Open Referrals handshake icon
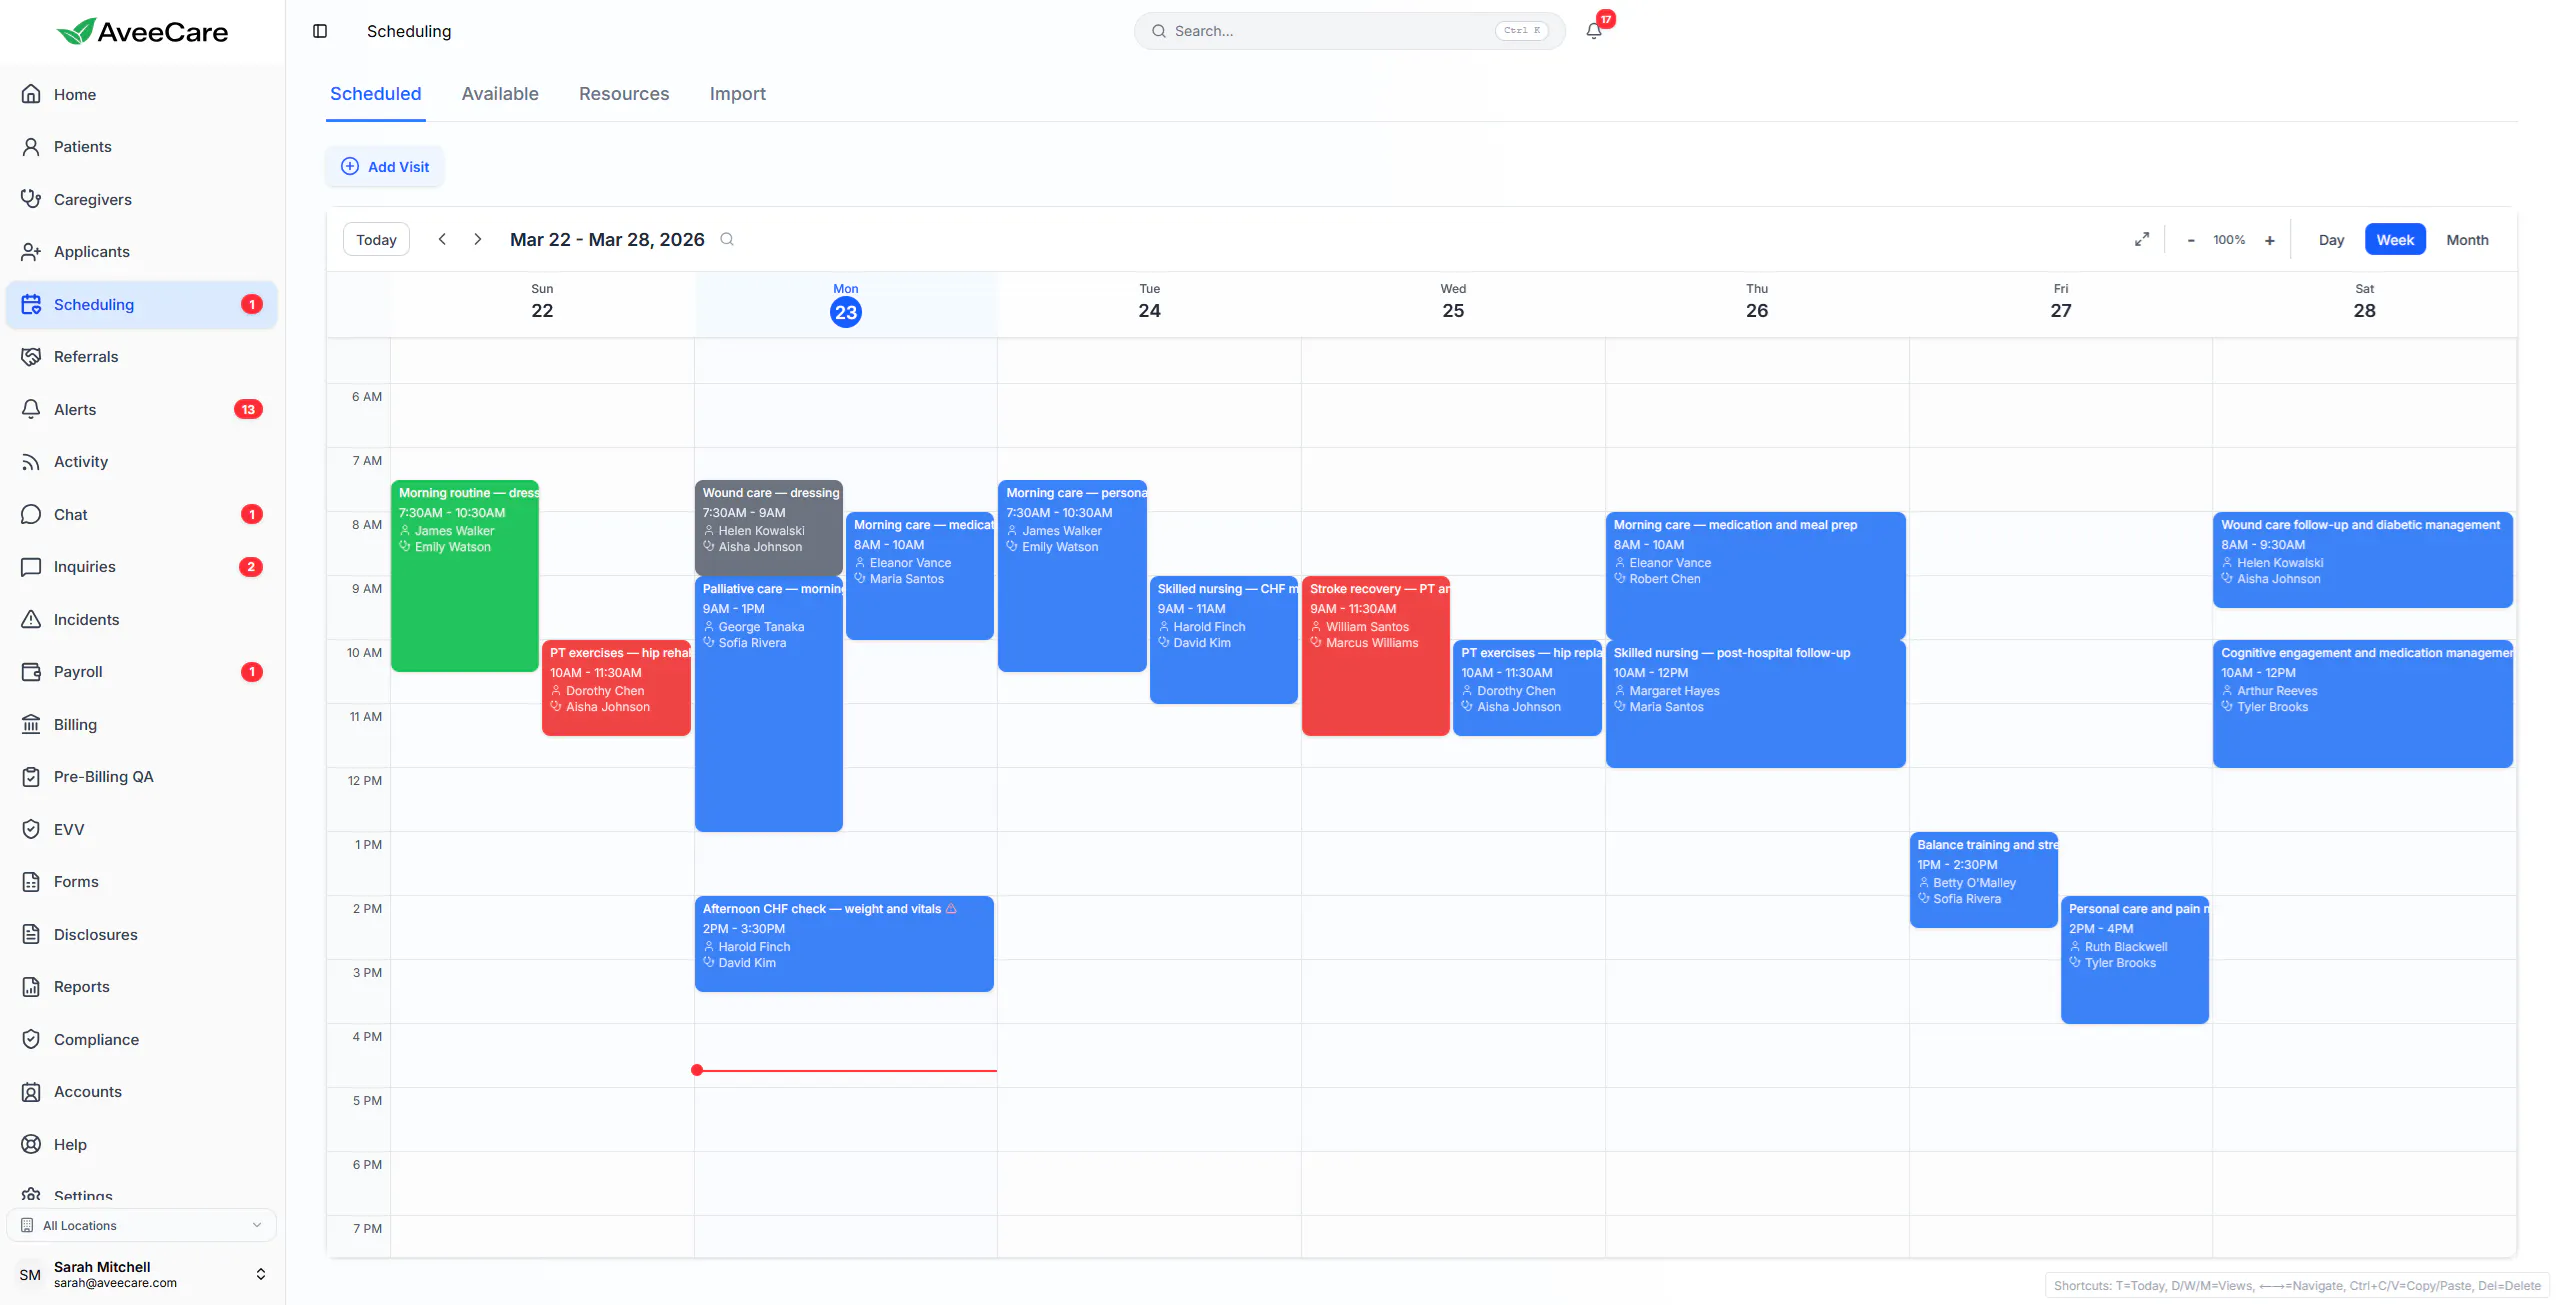The height and width of the screenshot is (1305, 2557). tap(31, 357)
